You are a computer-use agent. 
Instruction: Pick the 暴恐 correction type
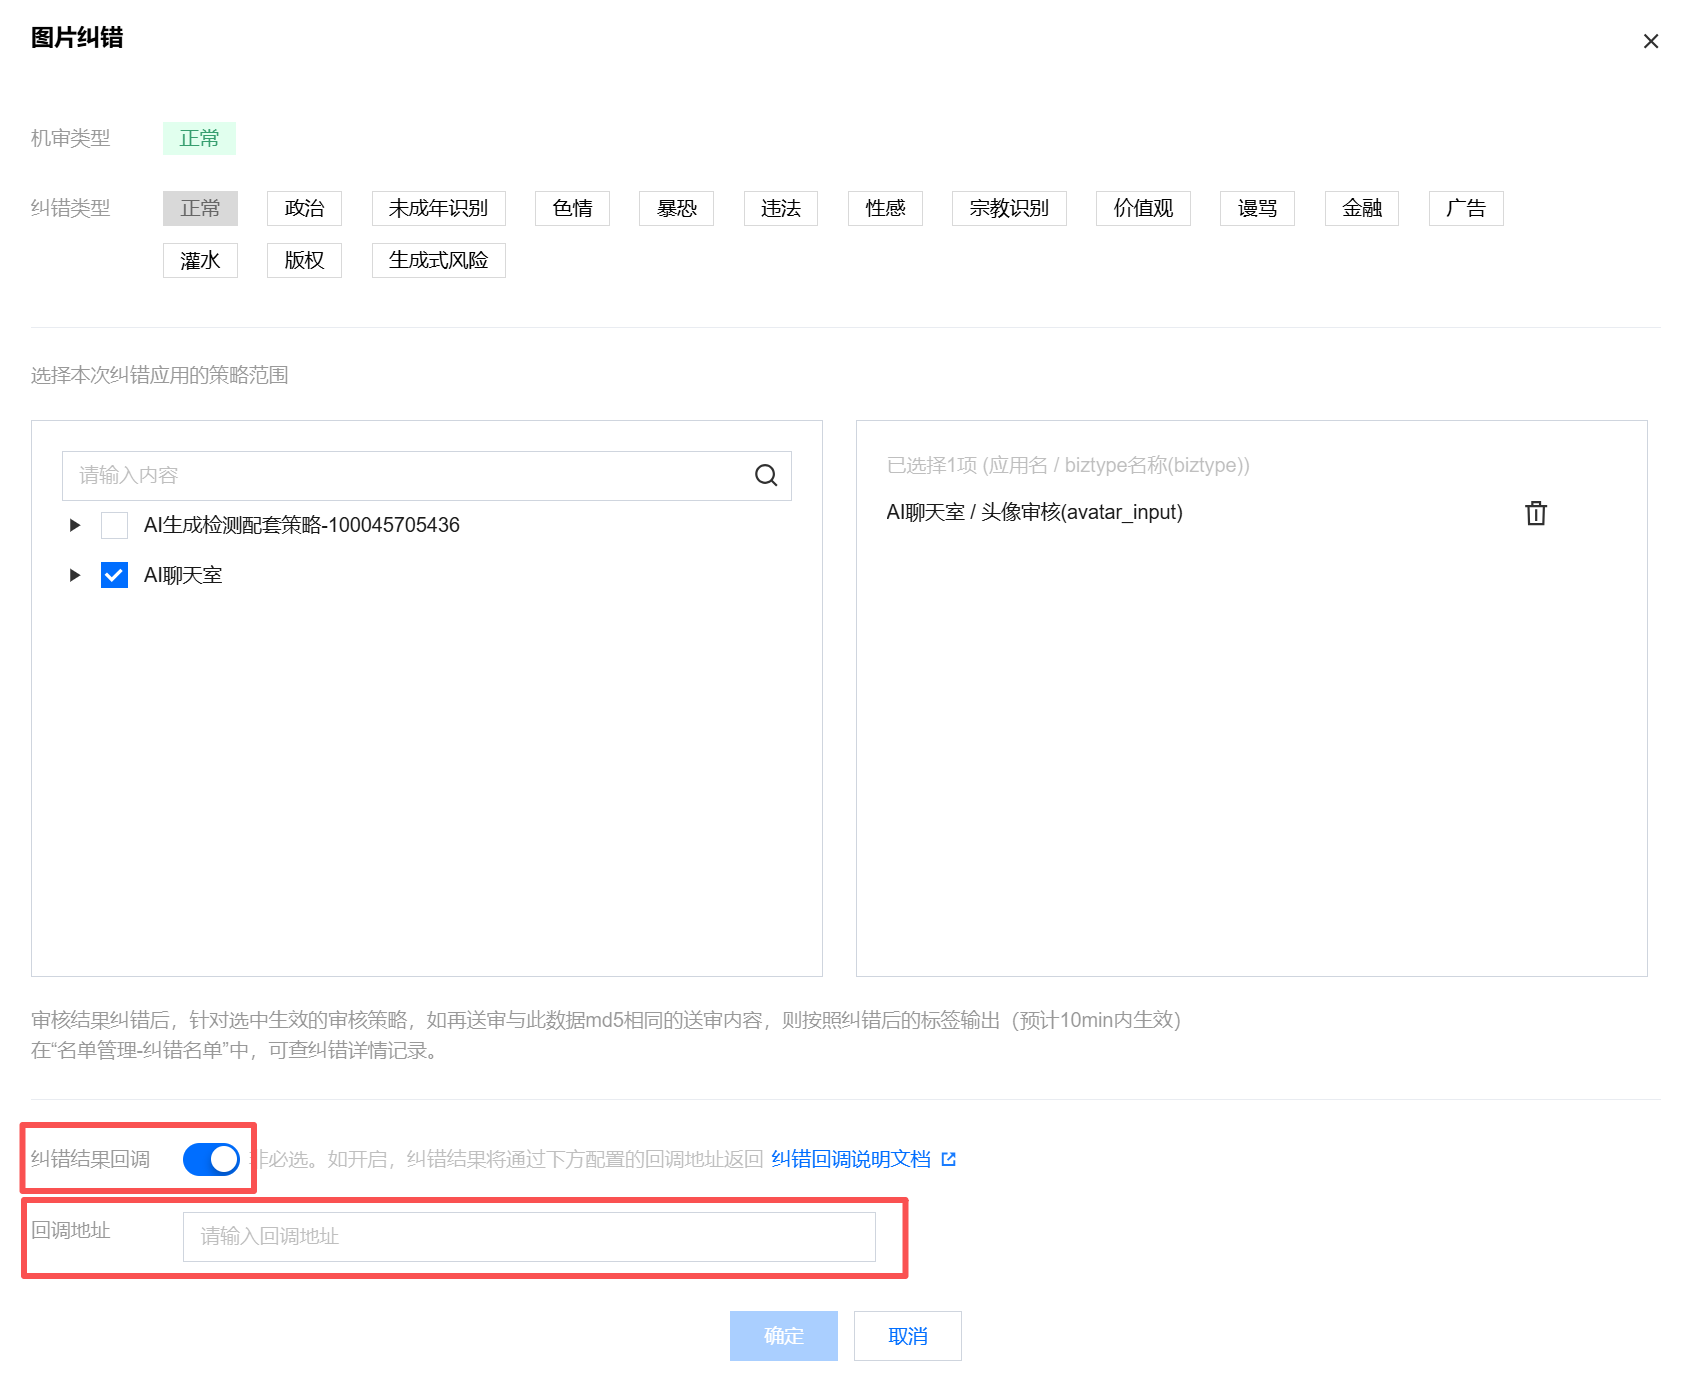click(676, 208)
